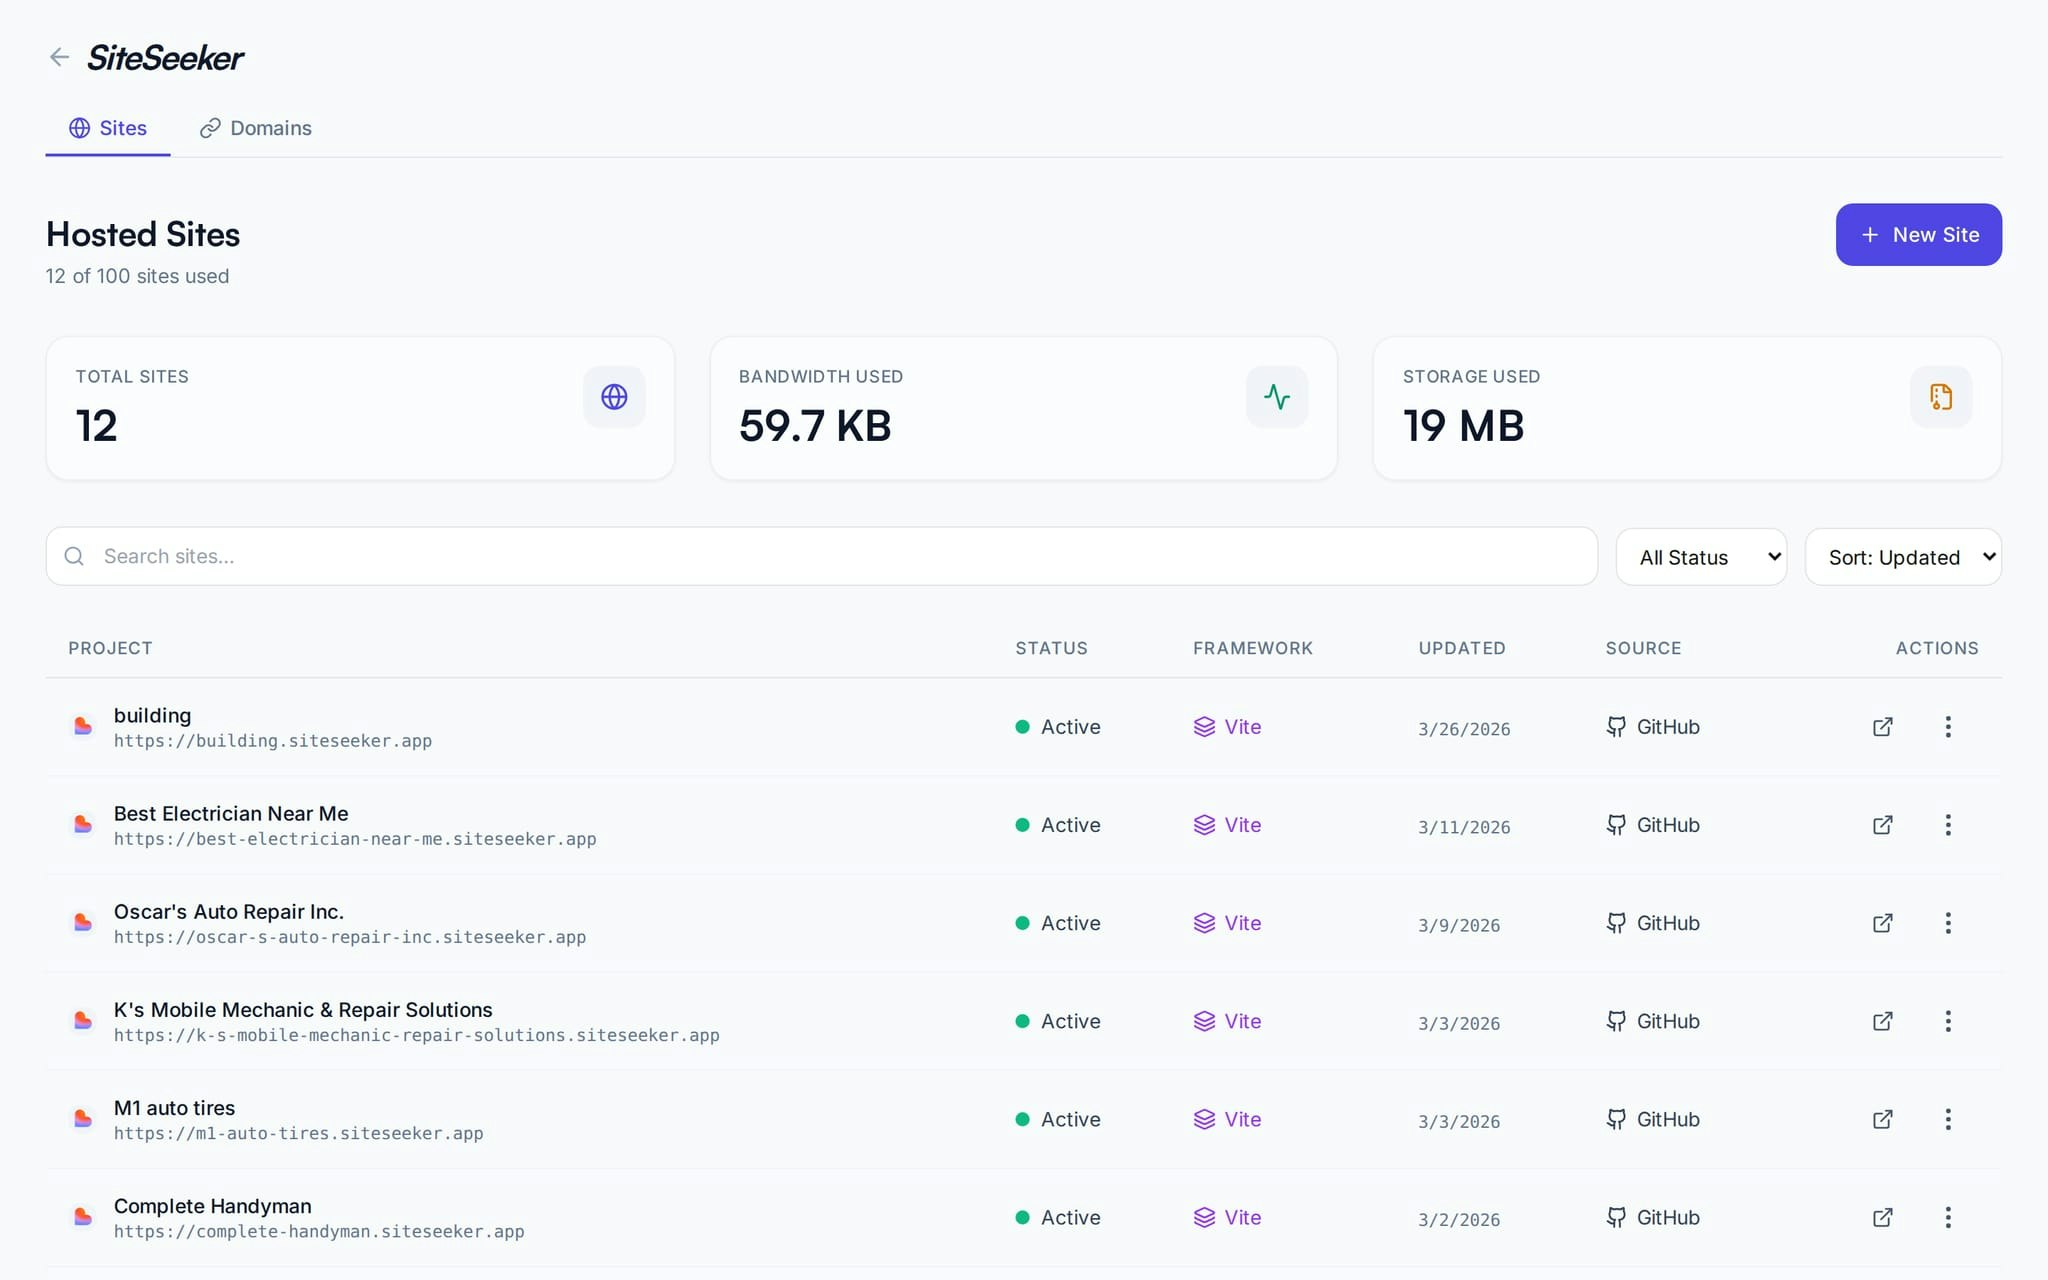This screenshot has height=1280, width=2048.
Task: Click the project thumbnail for Complete Handyman
Action: [x=83, y=1217]
